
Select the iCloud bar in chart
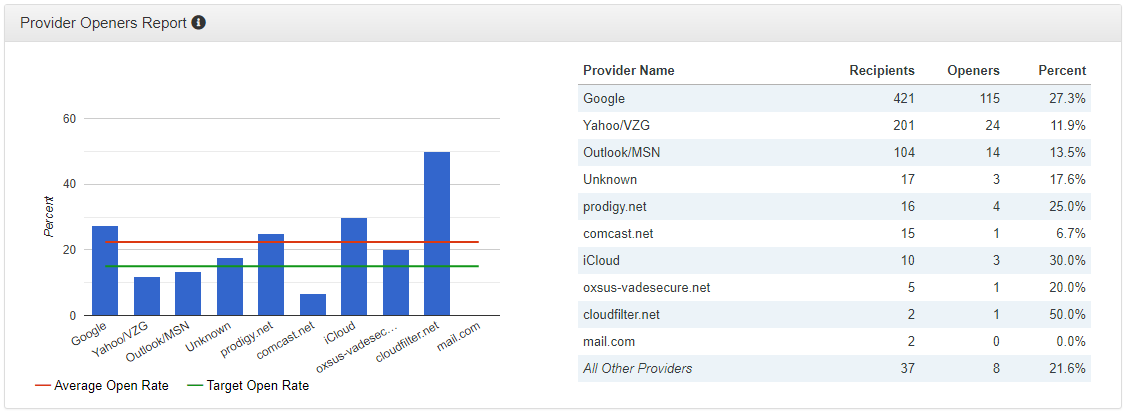354,266
